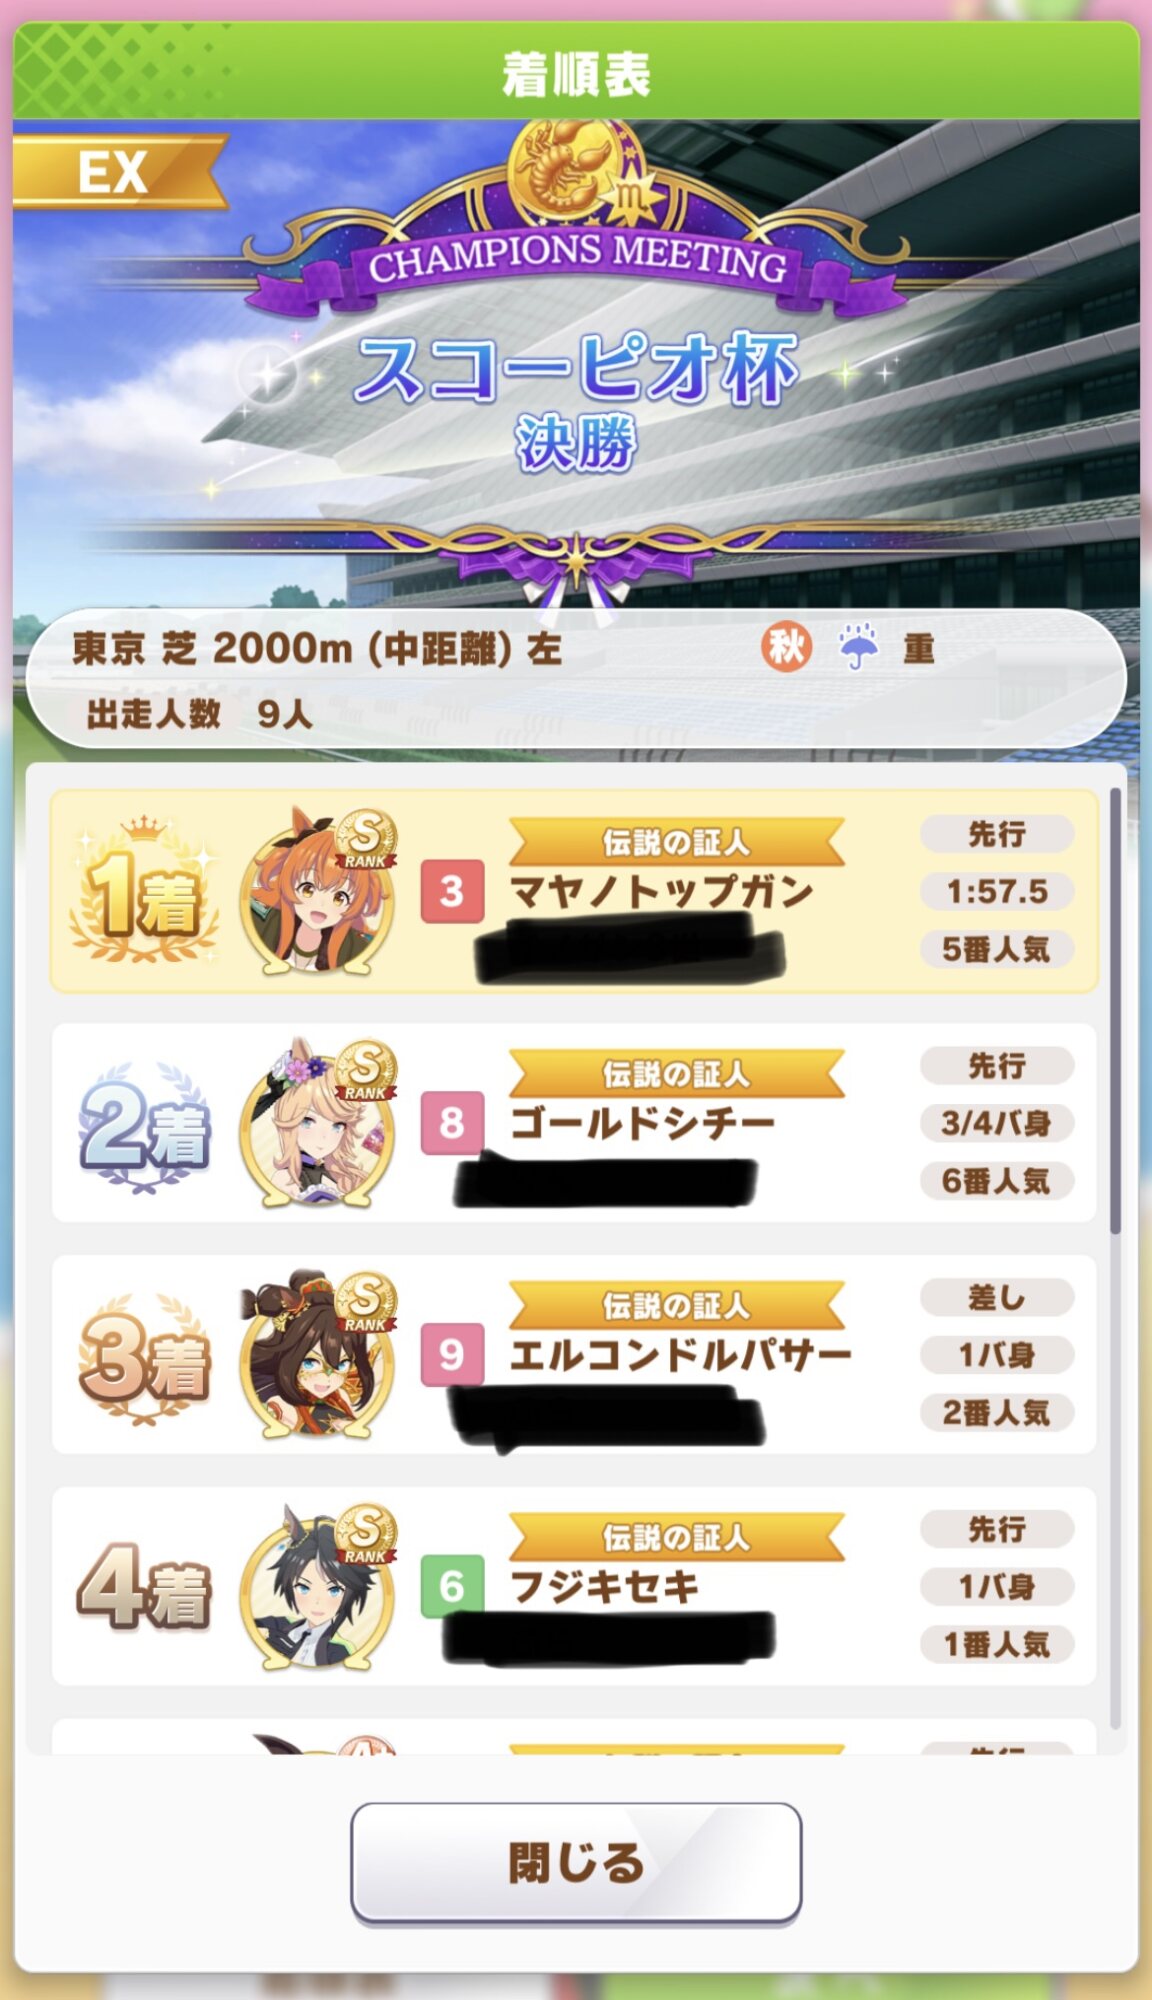Click the 2着 second place laurel icon
The width and height of the screenshot is (1152, 2000).
(144, 1126)
